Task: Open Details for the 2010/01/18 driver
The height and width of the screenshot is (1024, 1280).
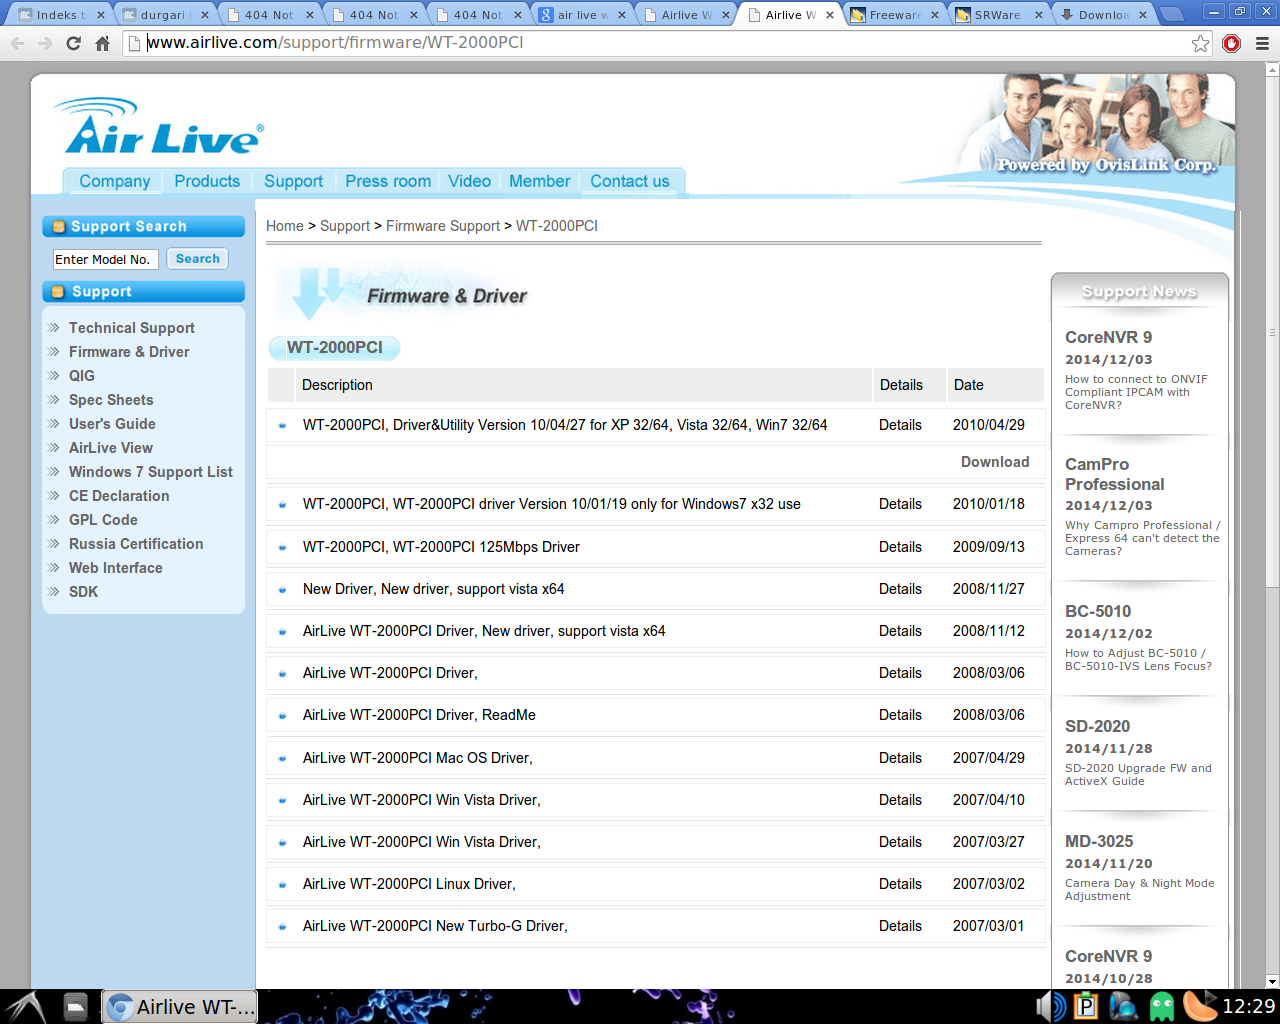Action: tap(900, 504)
